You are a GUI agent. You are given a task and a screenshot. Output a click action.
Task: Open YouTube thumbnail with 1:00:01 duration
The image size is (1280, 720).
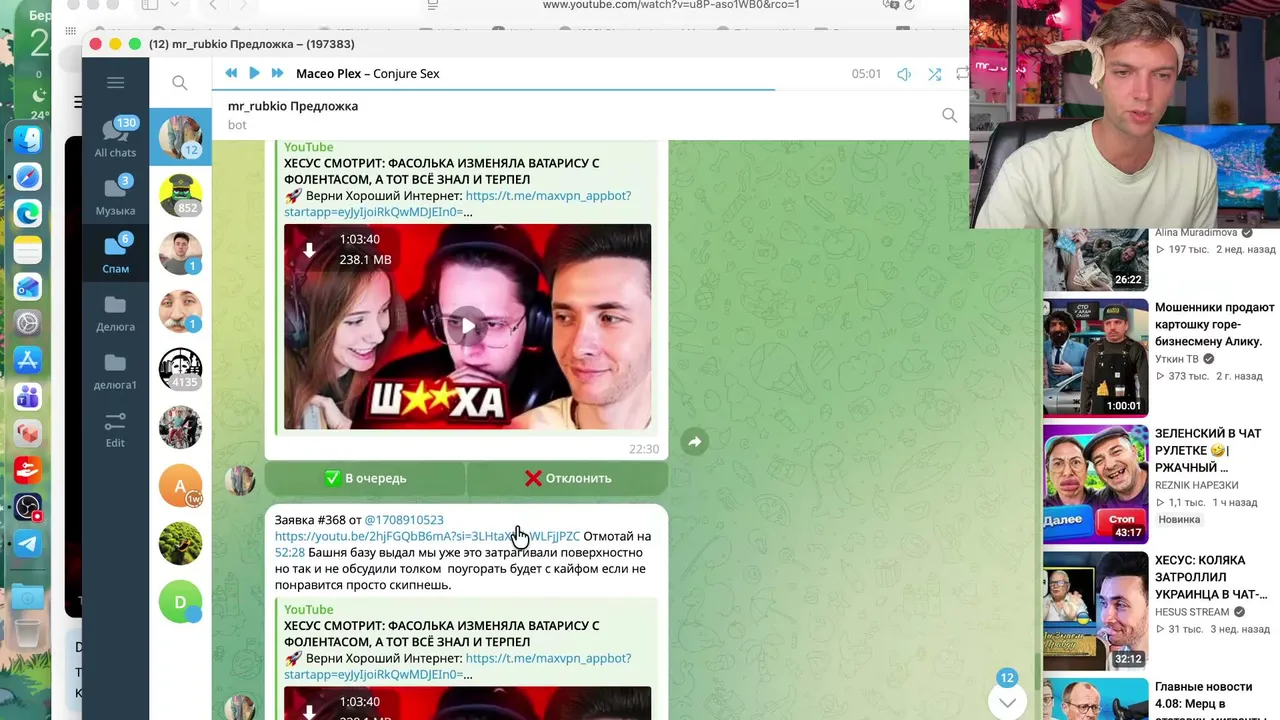(x=1095, y=357)
